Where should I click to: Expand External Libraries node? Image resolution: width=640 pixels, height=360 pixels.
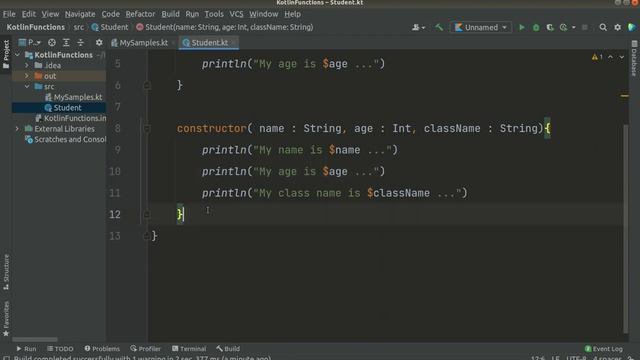pos(18,129)
